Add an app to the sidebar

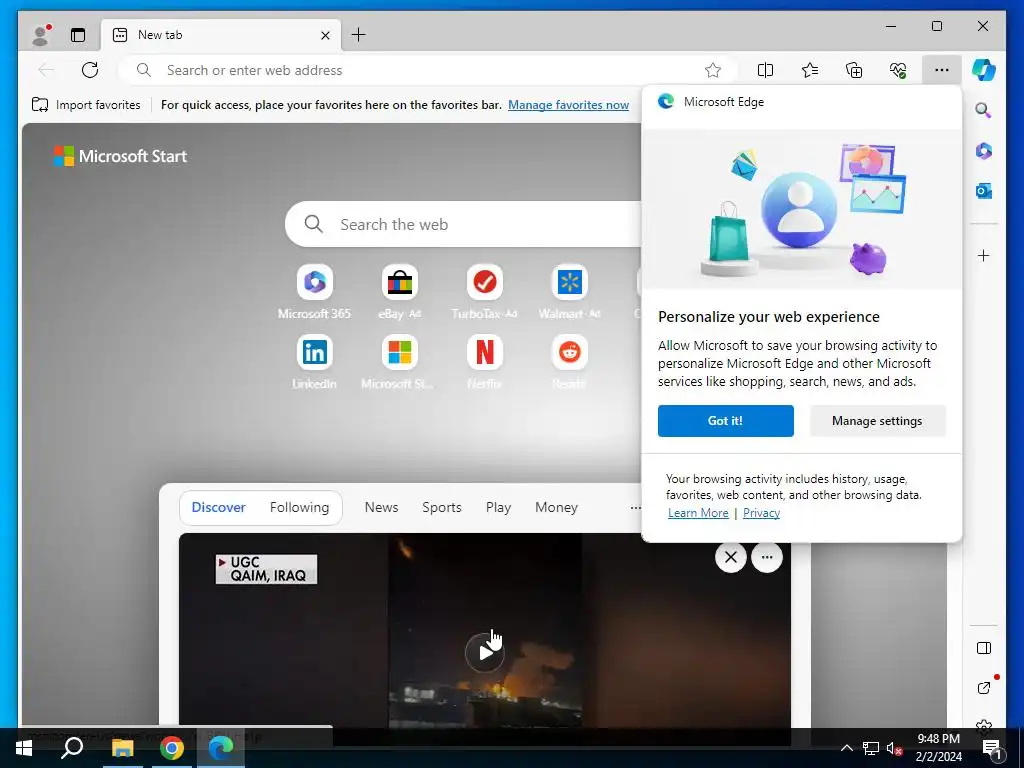984,255
